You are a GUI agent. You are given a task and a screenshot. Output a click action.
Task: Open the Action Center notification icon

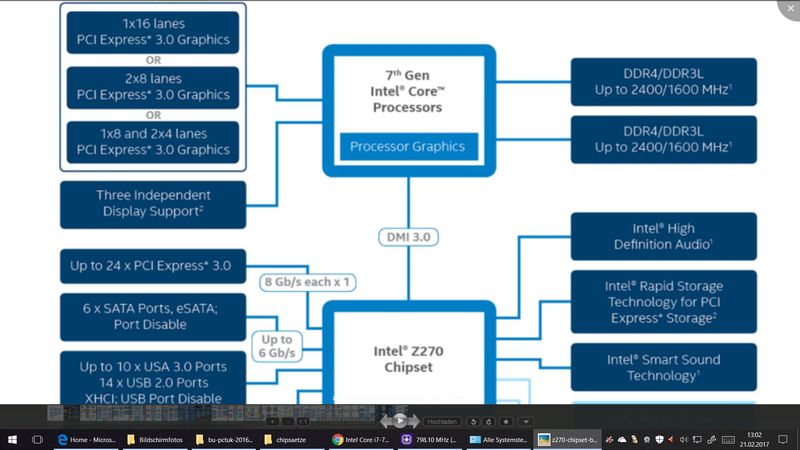pos(783,439)
